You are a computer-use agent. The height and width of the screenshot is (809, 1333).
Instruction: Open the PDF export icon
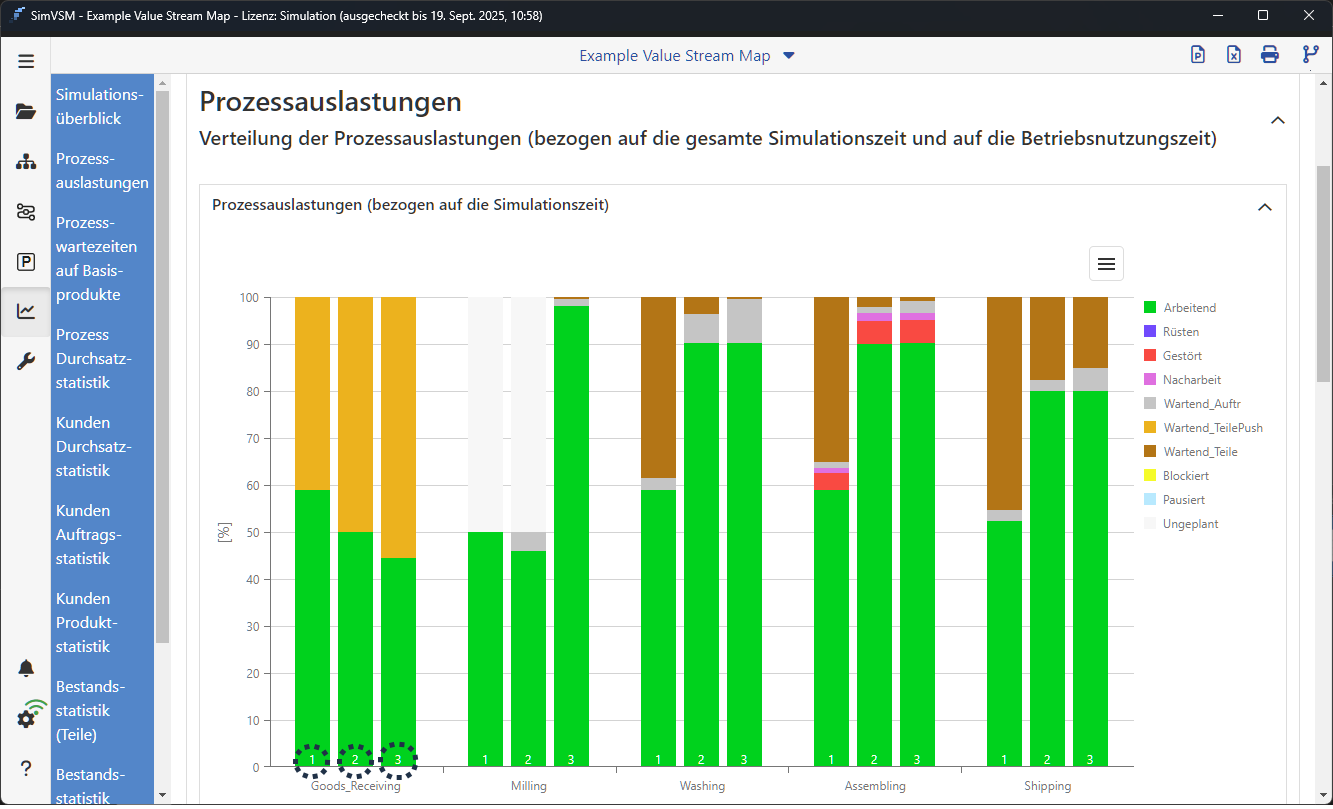click(1197, 54)
